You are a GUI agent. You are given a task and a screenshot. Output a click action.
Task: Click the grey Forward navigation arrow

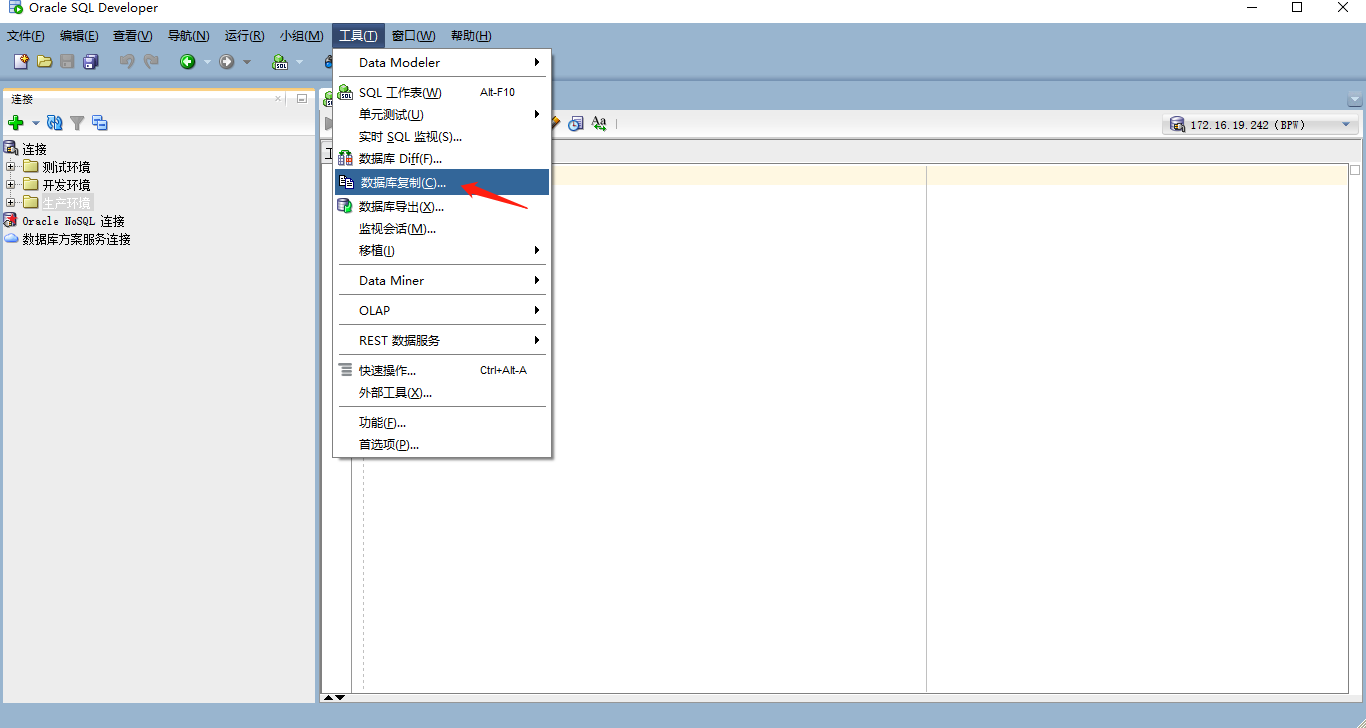227,62
